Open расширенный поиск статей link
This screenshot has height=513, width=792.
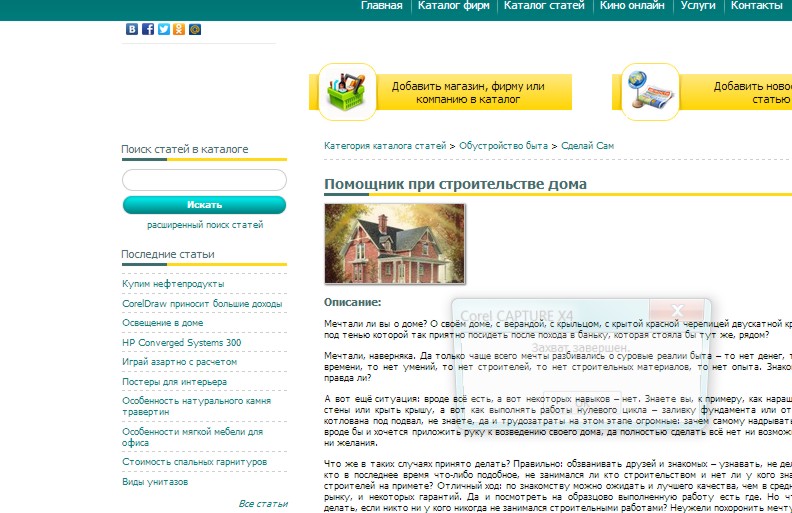click(205, 225)
